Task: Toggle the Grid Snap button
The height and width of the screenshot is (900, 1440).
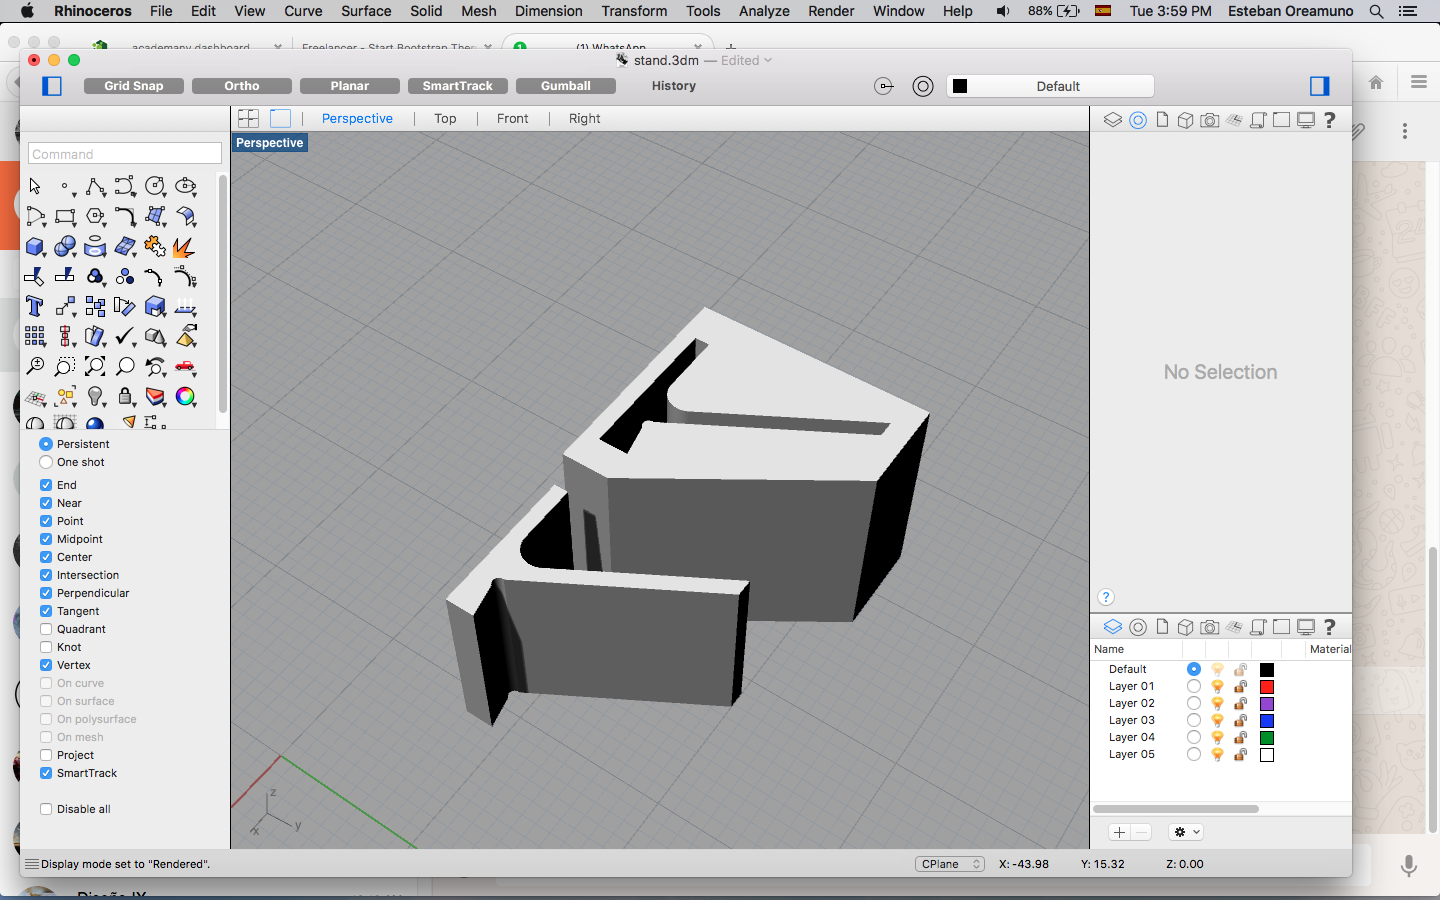Action: 134,86
